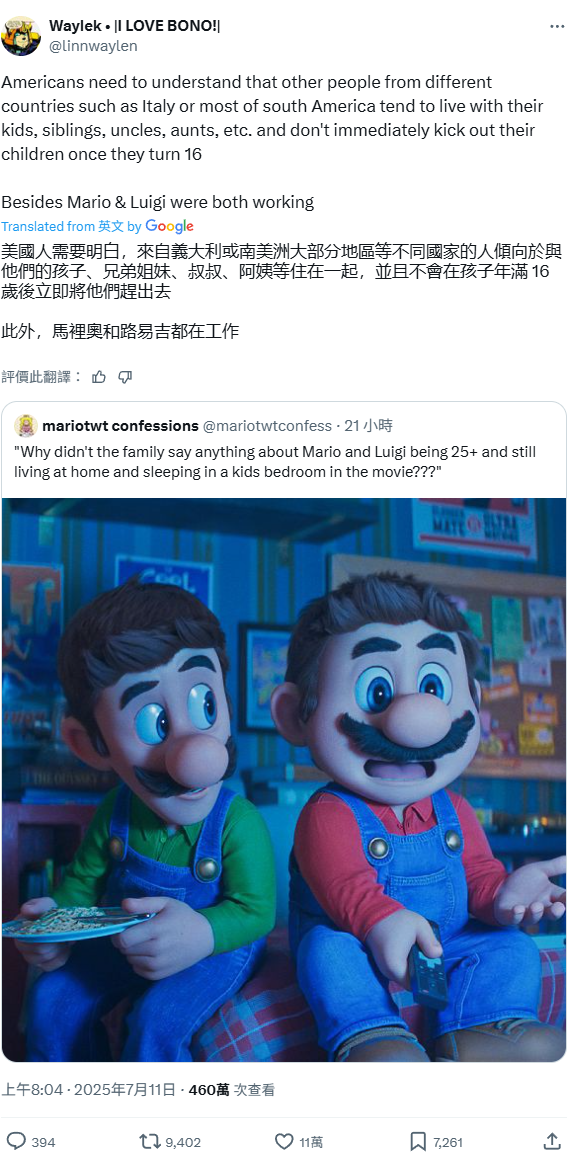Click the thumbs down translation rating icon
570x1163 pixels.
coord(125,377)
